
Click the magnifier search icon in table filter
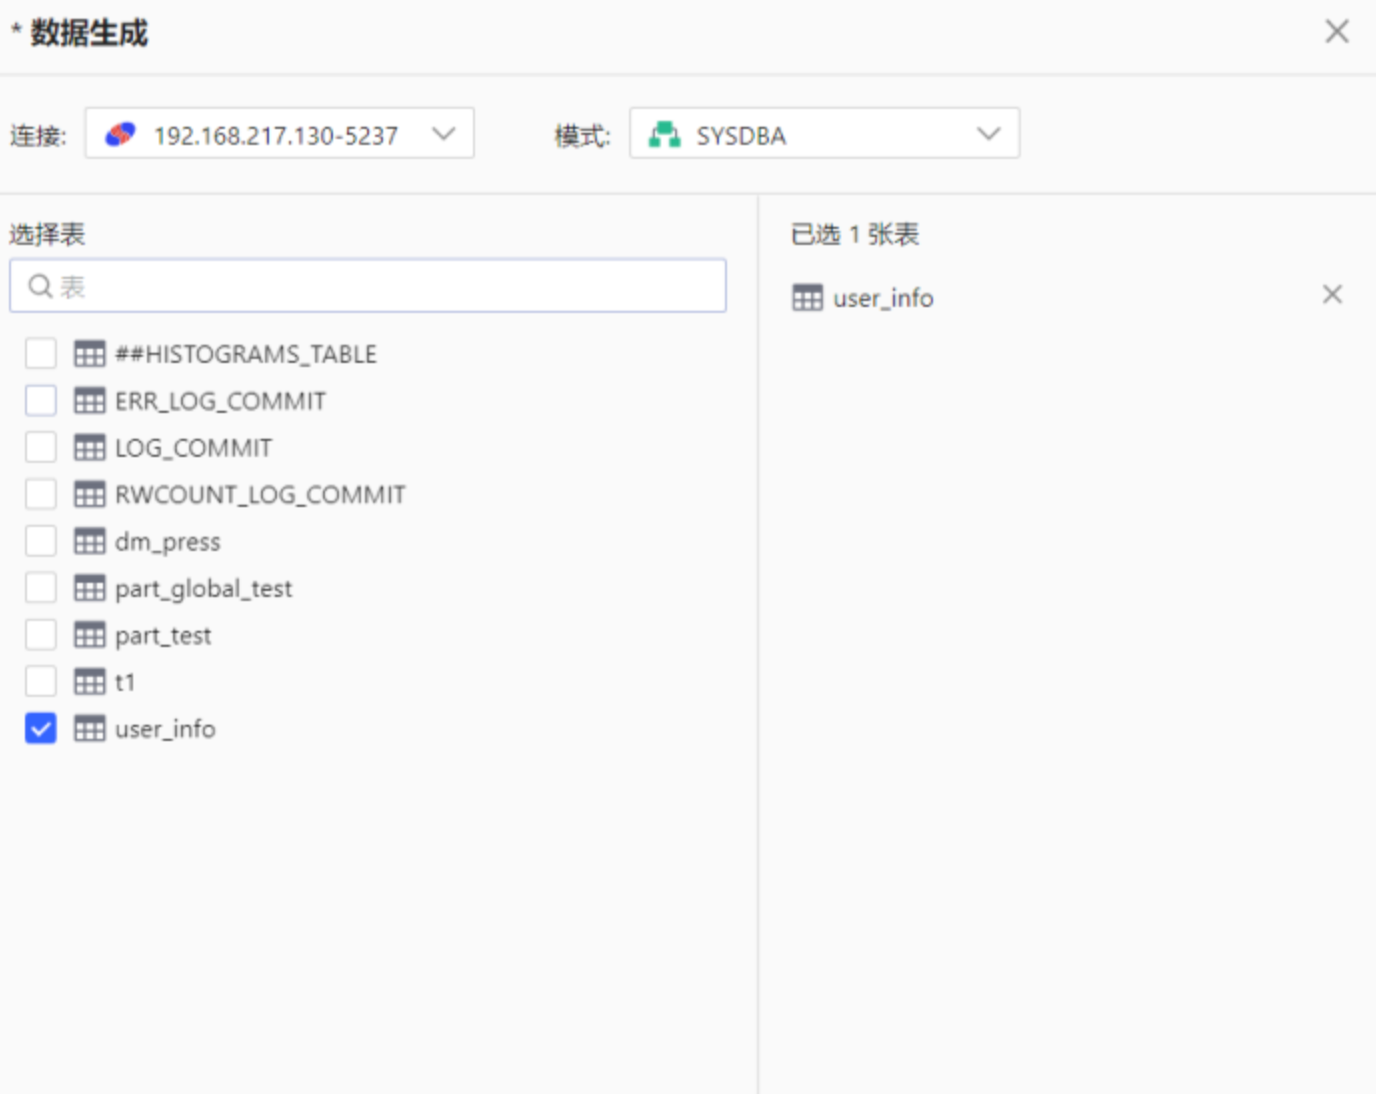point(40,287)
